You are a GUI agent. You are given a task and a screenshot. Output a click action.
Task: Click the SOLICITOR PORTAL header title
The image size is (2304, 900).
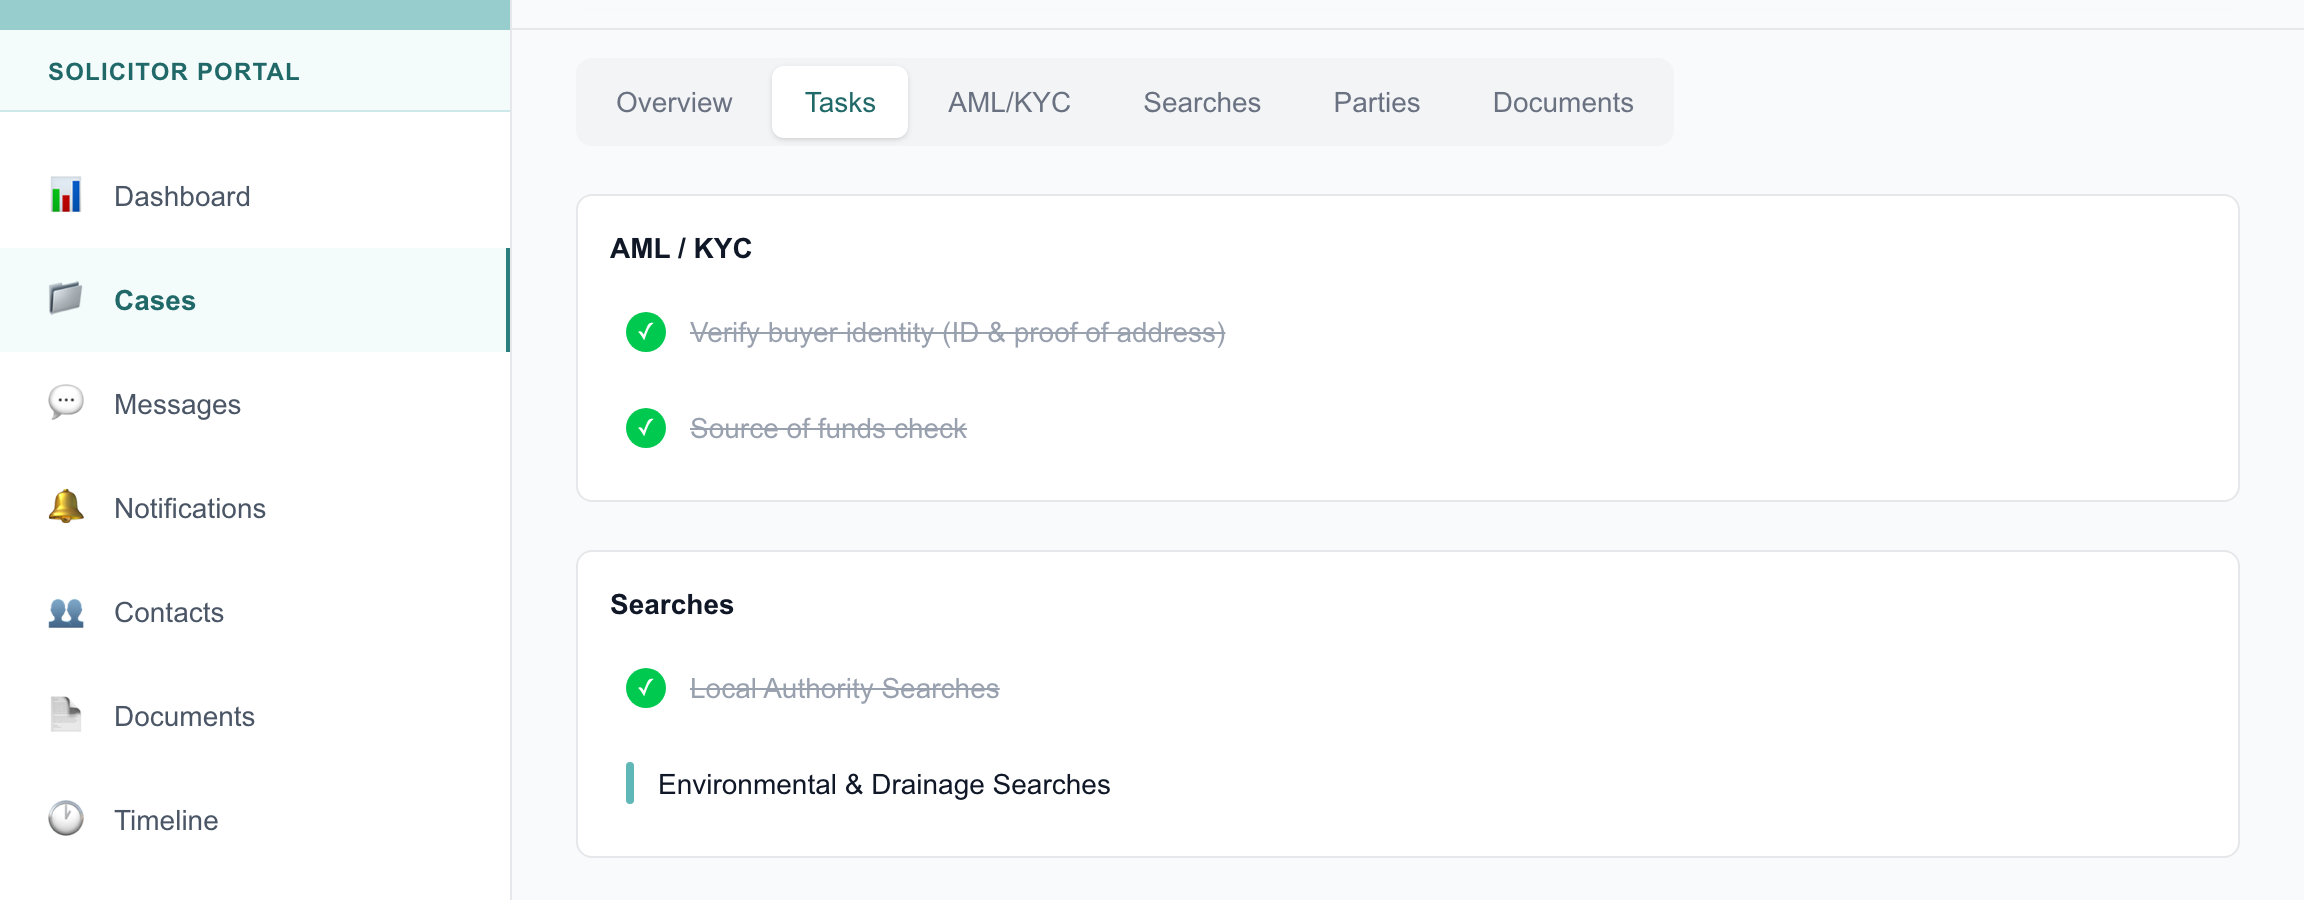coord(174,72)
